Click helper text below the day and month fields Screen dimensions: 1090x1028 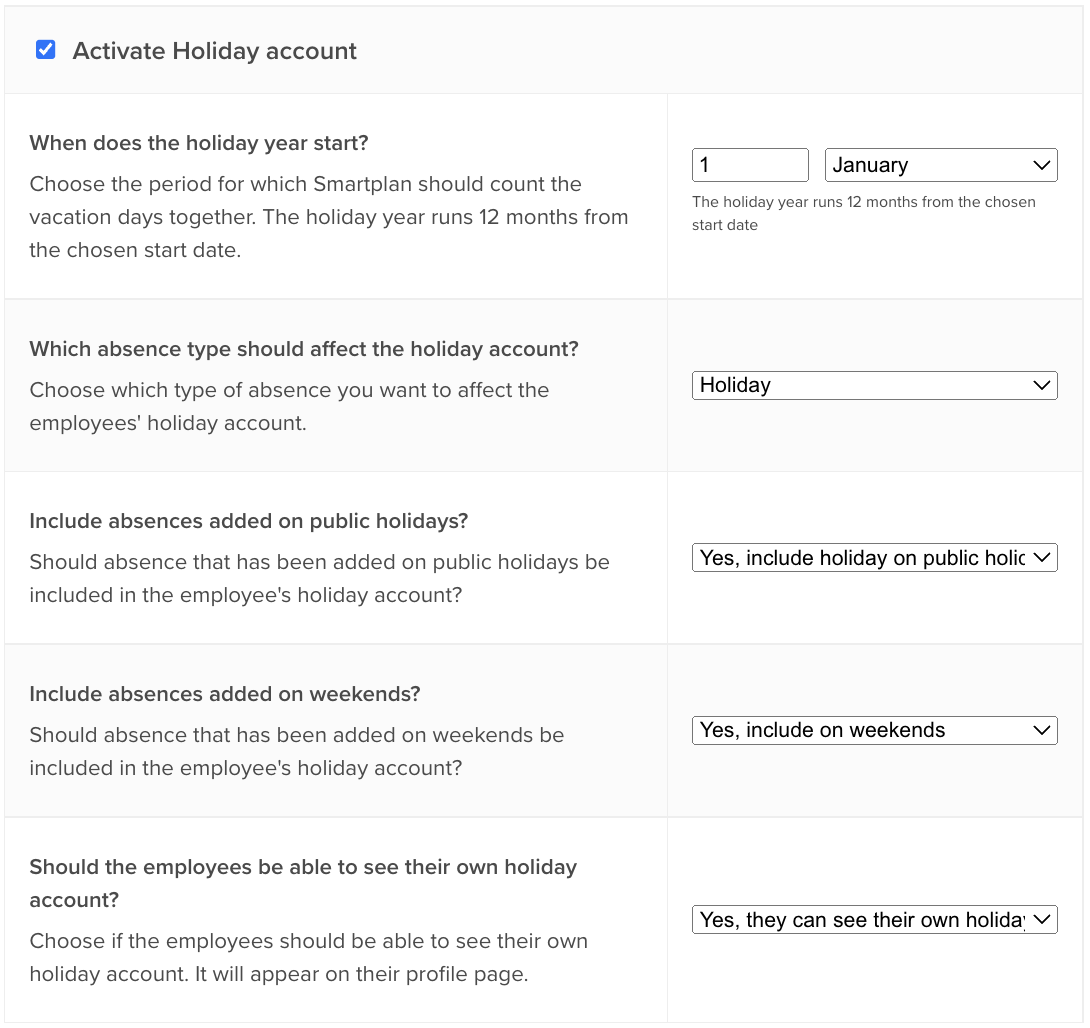(863, 213)
